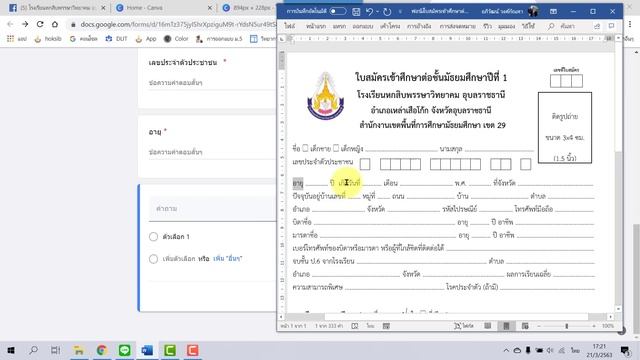Switch to รีวิว (Review) ribbon tab
640x360 pixels.
point(487,26)
